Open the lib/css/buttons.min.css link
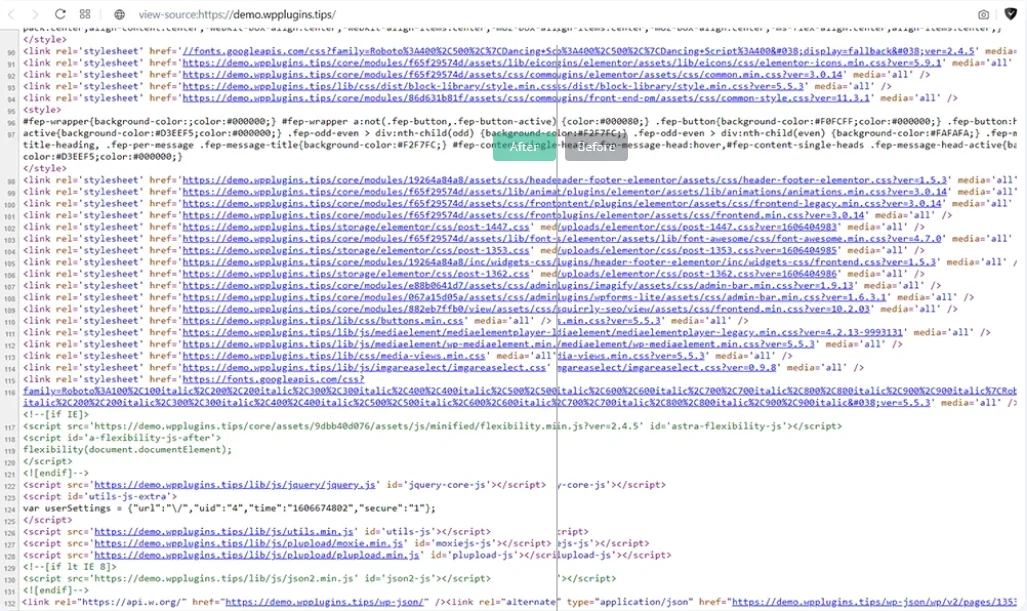The width and height of the screenshot is (1027, 611). [x=323, y=322]
